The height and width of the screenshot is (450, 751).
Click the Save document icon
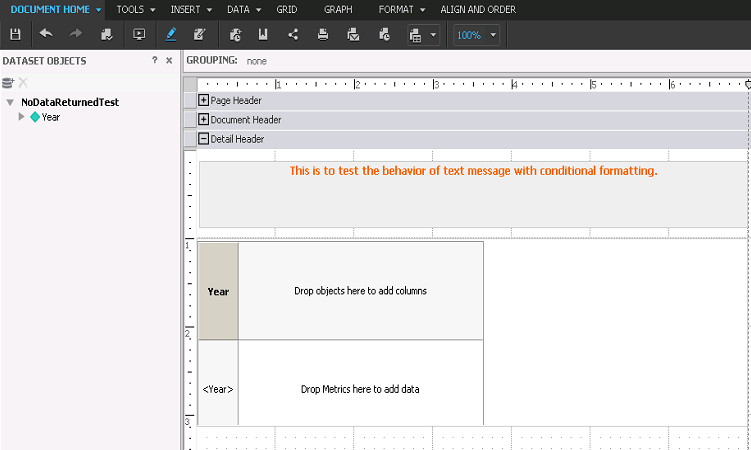point(15,34)
